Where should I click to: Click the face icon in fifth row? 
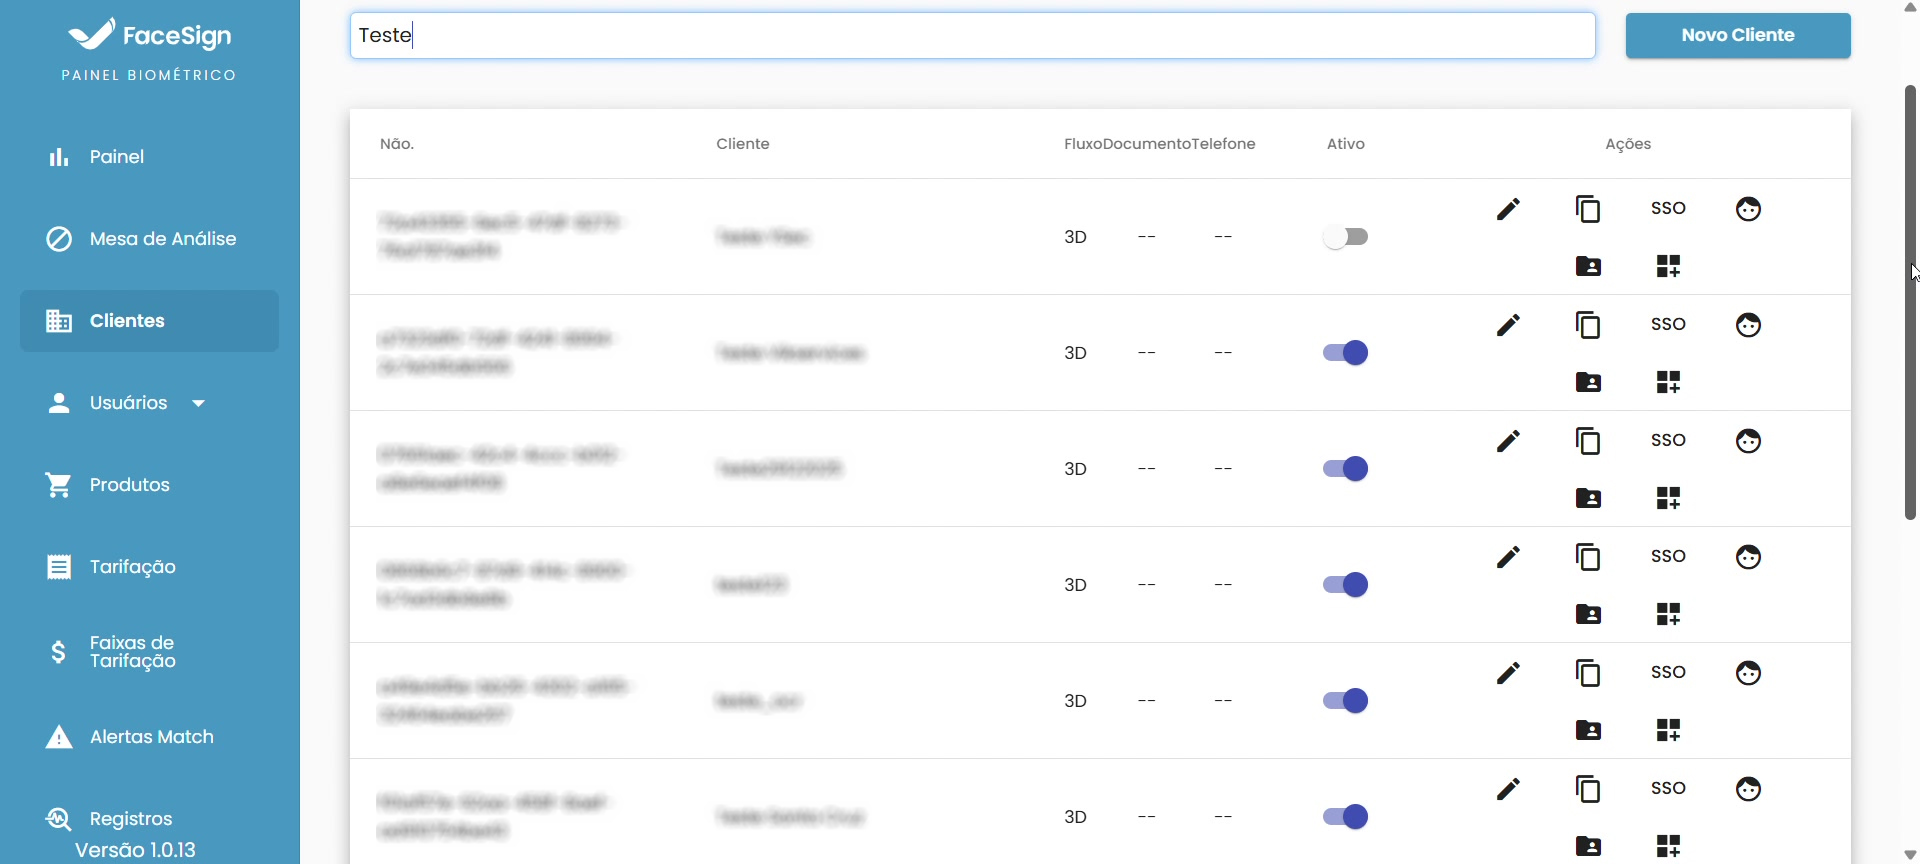coord(1748,673)
